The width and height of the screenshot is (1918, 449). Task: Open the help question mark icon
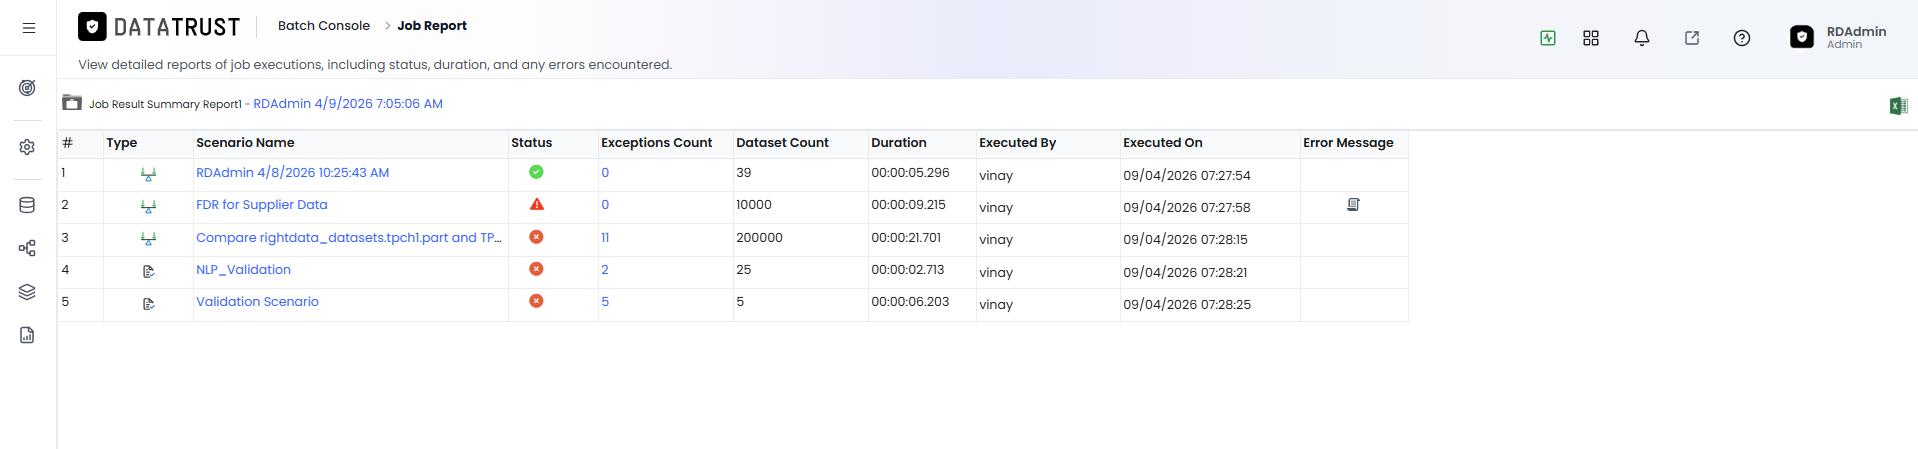click(1742, 38)
